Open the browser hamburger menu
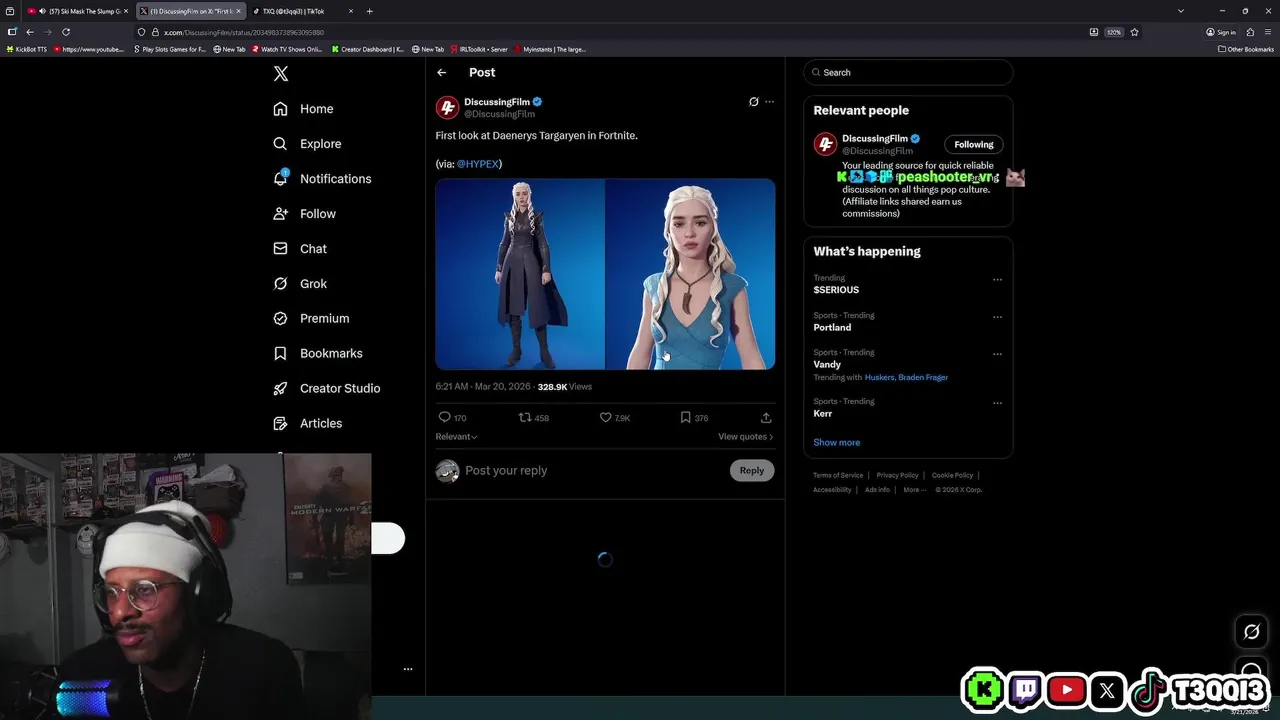This screenshot has width=1280, height=720. pos(1268,32)
